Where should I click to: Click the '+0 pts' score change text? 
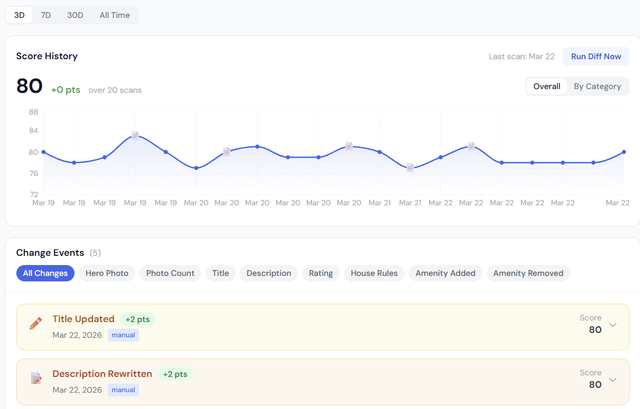click(65, 90)
